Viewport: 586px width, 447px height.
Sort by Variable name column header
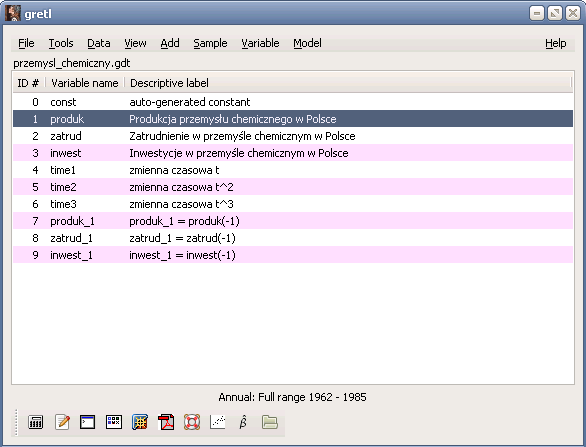tap(85, 83)
